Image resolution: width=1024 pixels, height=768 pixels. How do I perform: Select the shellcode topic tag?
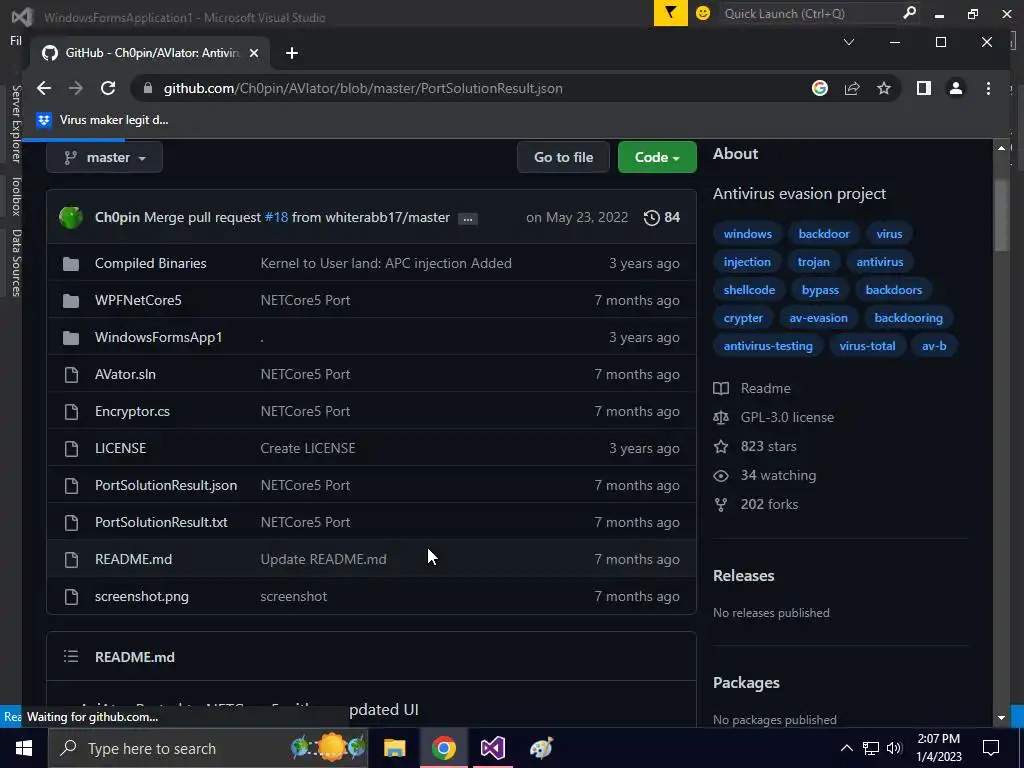point(749,290)
